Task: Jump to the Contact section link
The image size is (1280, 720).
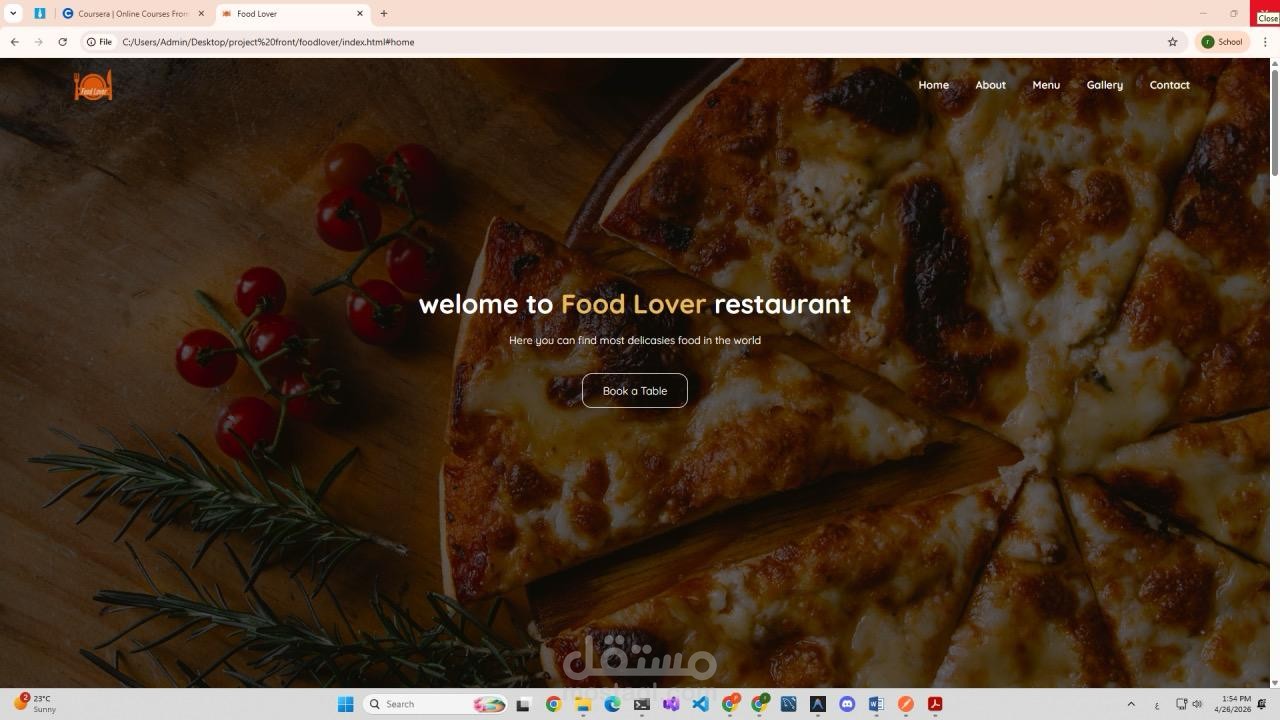Action: coord(1169,85)
